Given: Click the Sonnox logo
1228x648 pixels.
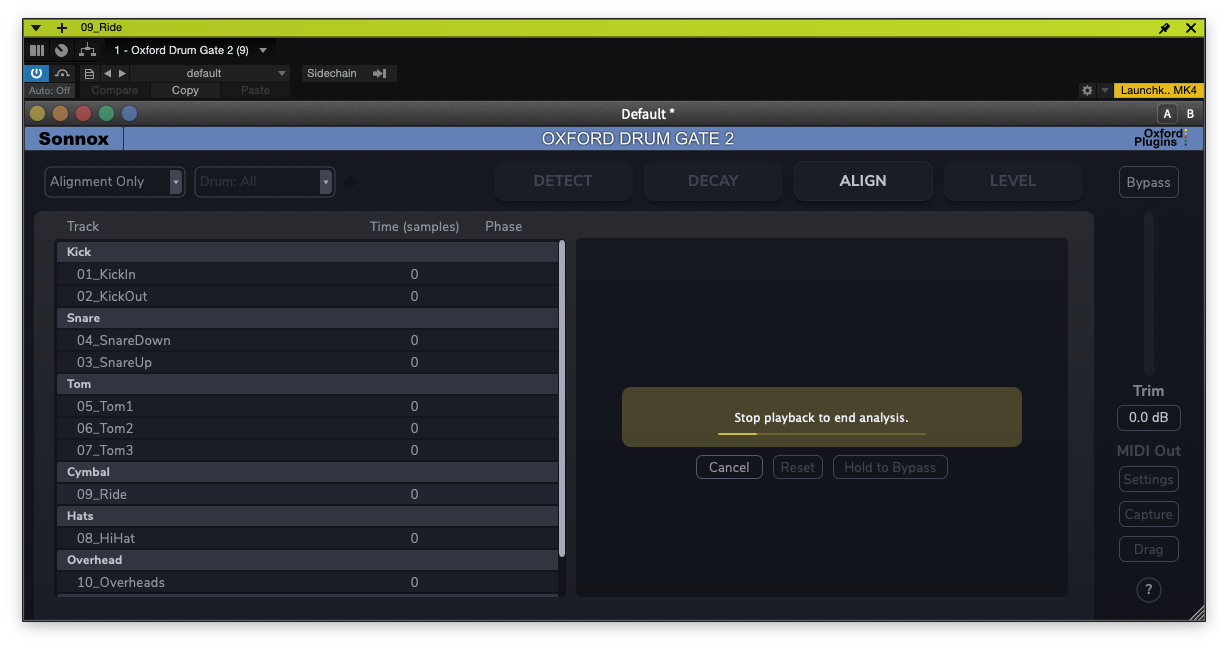Looking at the screenshot, I should pos(74,139).
